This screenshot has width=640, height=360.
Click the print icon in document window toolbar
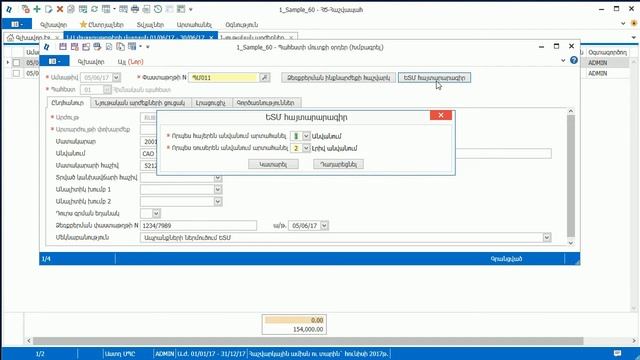[x=97, y=47]
